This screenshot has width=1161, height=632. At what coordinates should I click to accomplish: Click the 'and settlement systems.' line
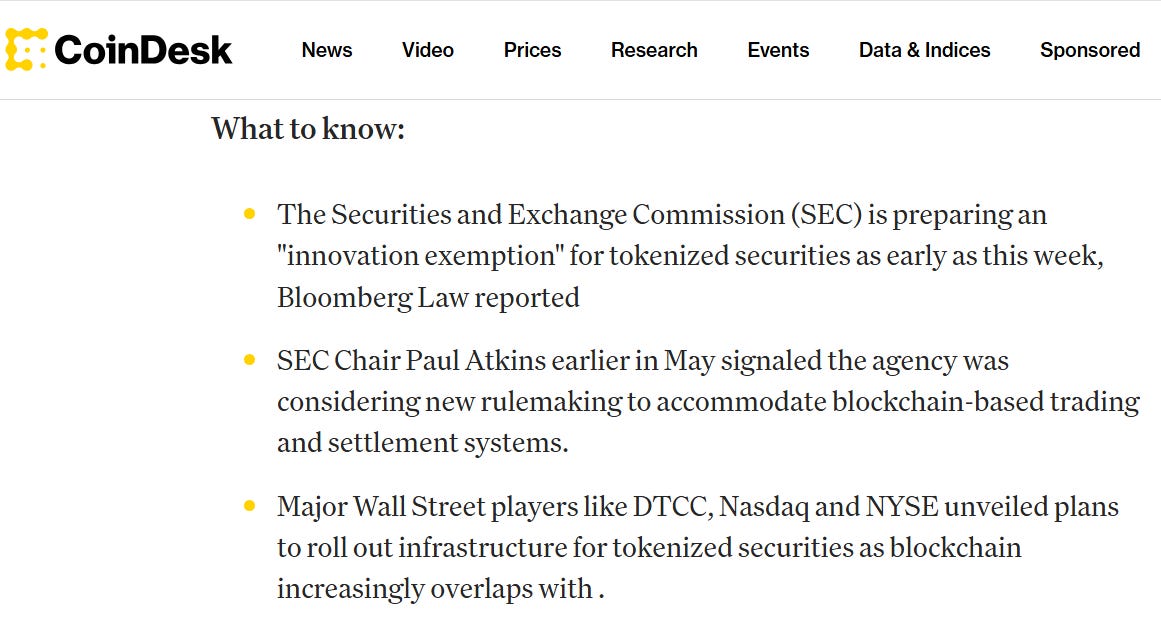coord(423,443)
